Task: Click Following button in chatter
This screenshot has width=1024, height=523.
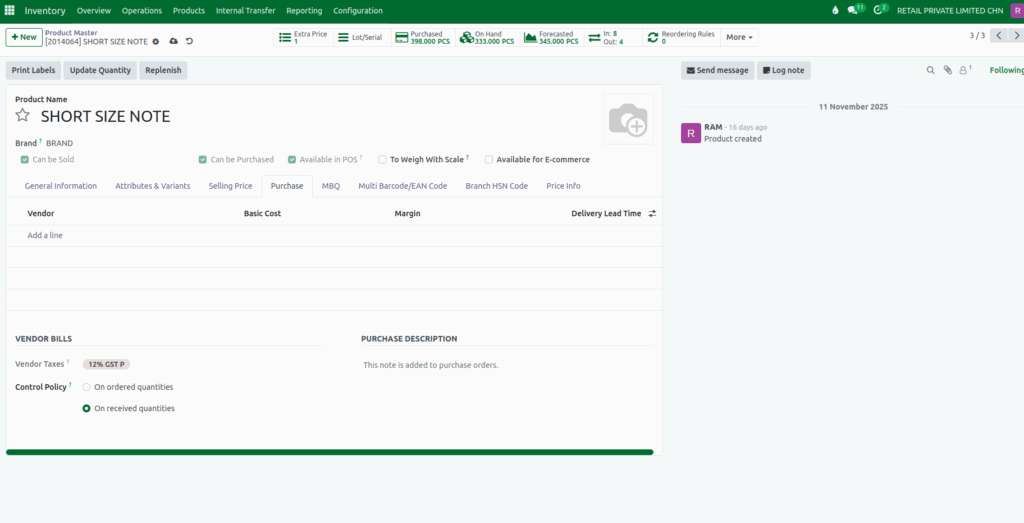Action: pyautogui.click(x=1006, y=71)
